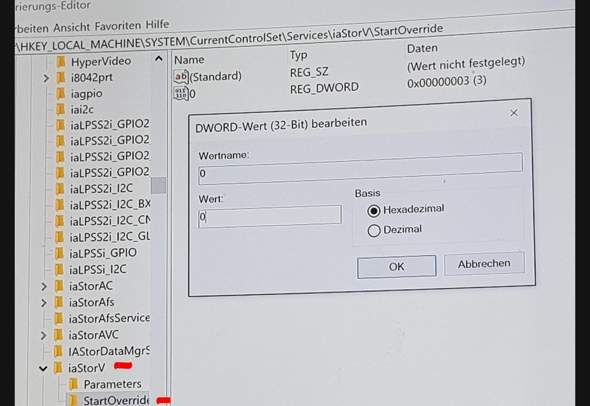Click the iaLPSSi_GPIO folder icon
This screenshot has width=590, height=406.
pos(59,253)
